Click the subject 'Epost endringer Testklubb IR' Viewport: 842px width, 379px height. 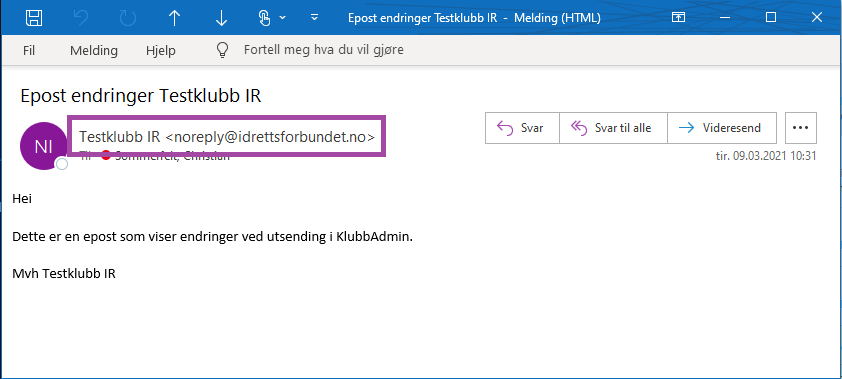141,96
